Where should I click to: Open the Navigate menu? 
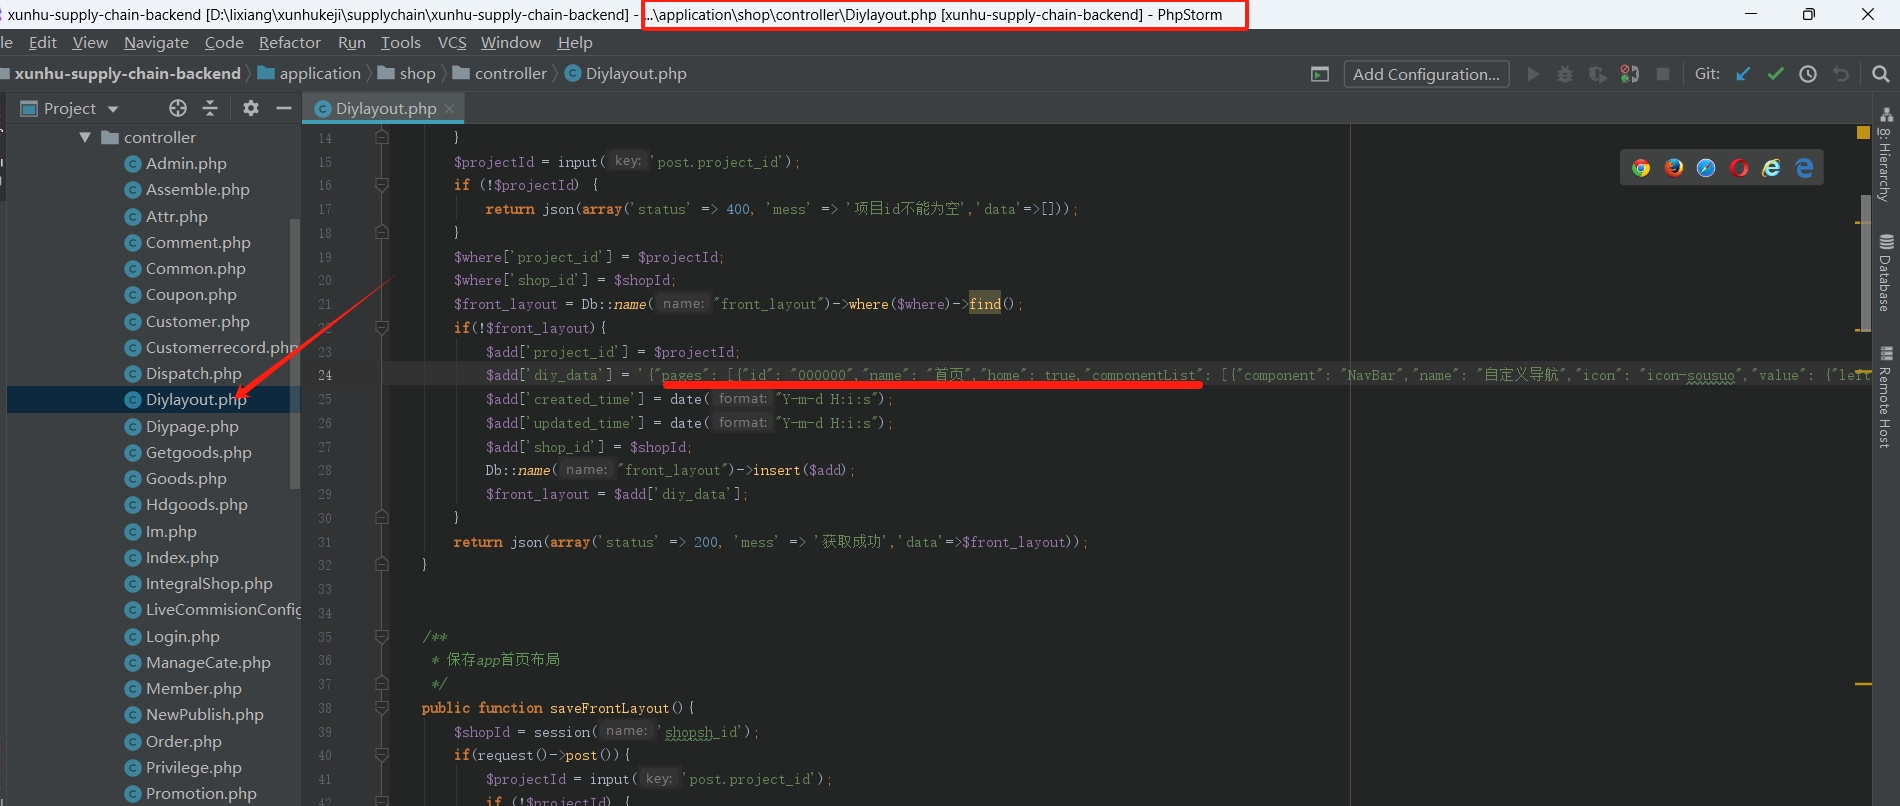coord(156,42)
